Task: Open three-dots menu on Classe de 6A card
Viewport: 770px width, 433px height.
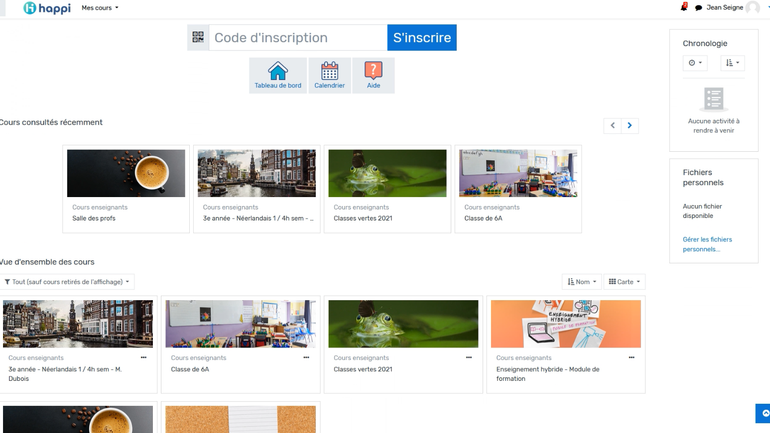Action: pyautogui.click(x=306, y=357)
